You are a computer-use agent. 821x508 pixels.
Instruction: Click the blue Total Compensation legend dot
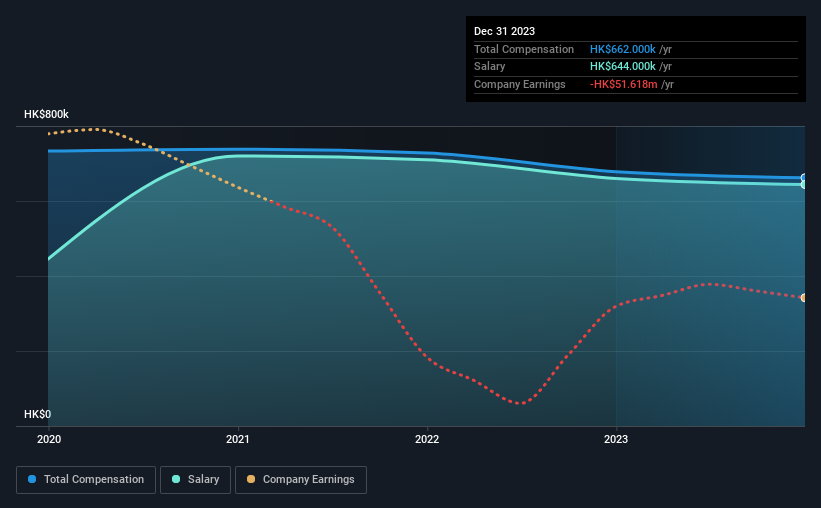pyautogui.click(x=32, y=479)
